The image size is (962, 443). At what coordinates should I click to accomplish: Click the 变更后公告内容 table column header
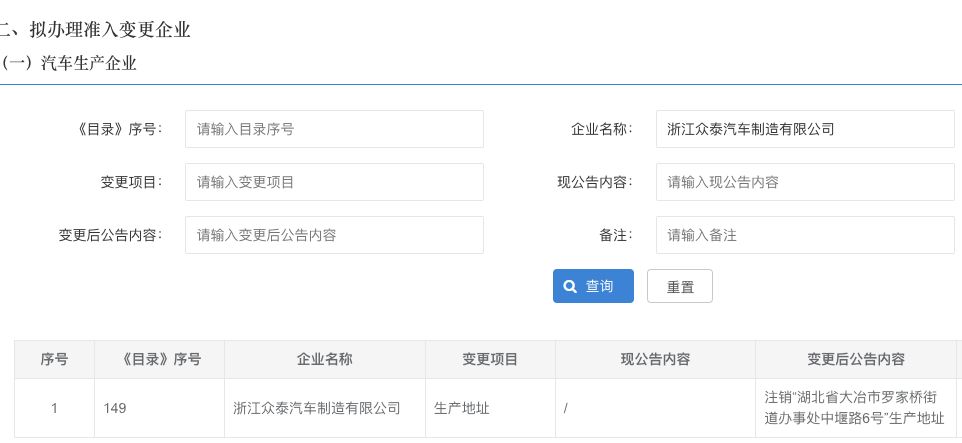856,360
